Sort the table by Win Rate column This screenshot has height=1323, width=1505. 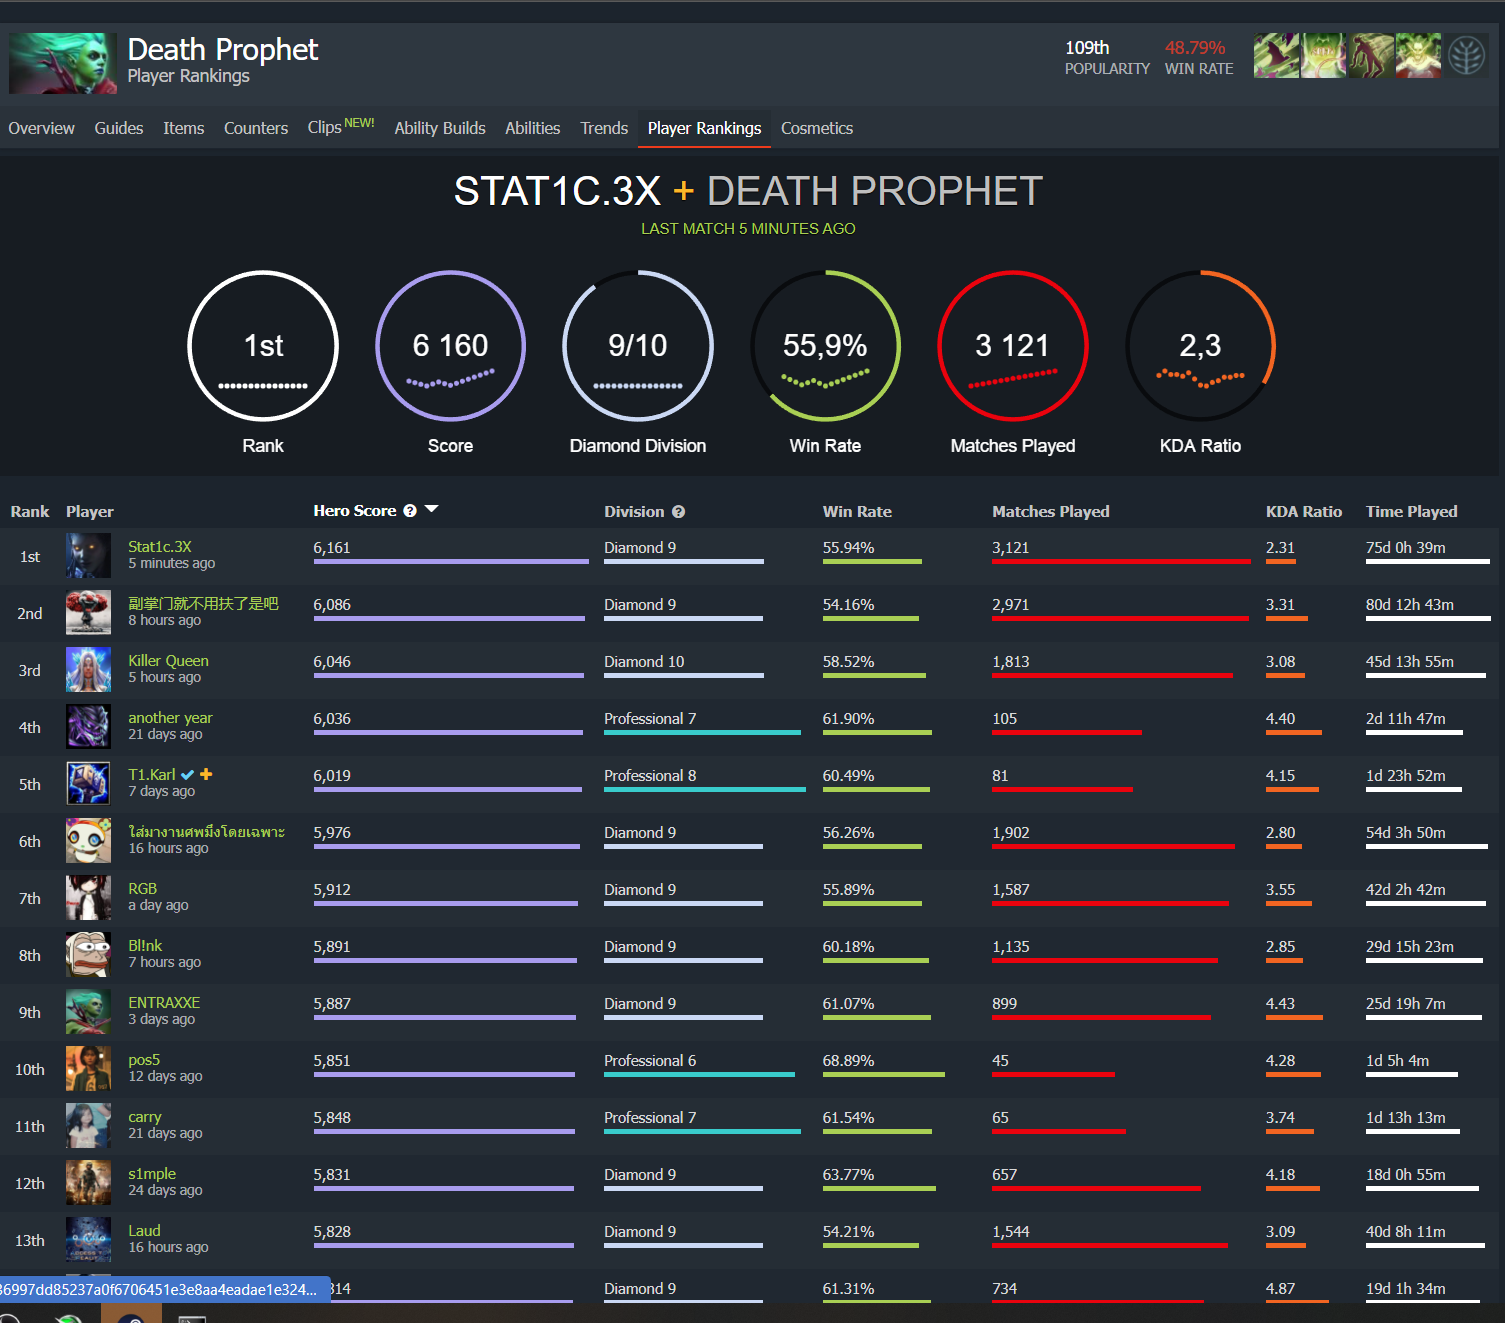[856, 512]
